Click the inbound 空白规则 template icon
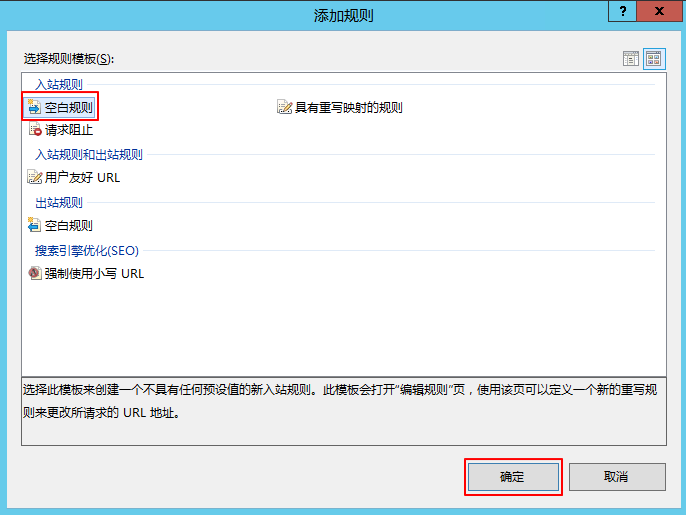 tap(35, 107)
